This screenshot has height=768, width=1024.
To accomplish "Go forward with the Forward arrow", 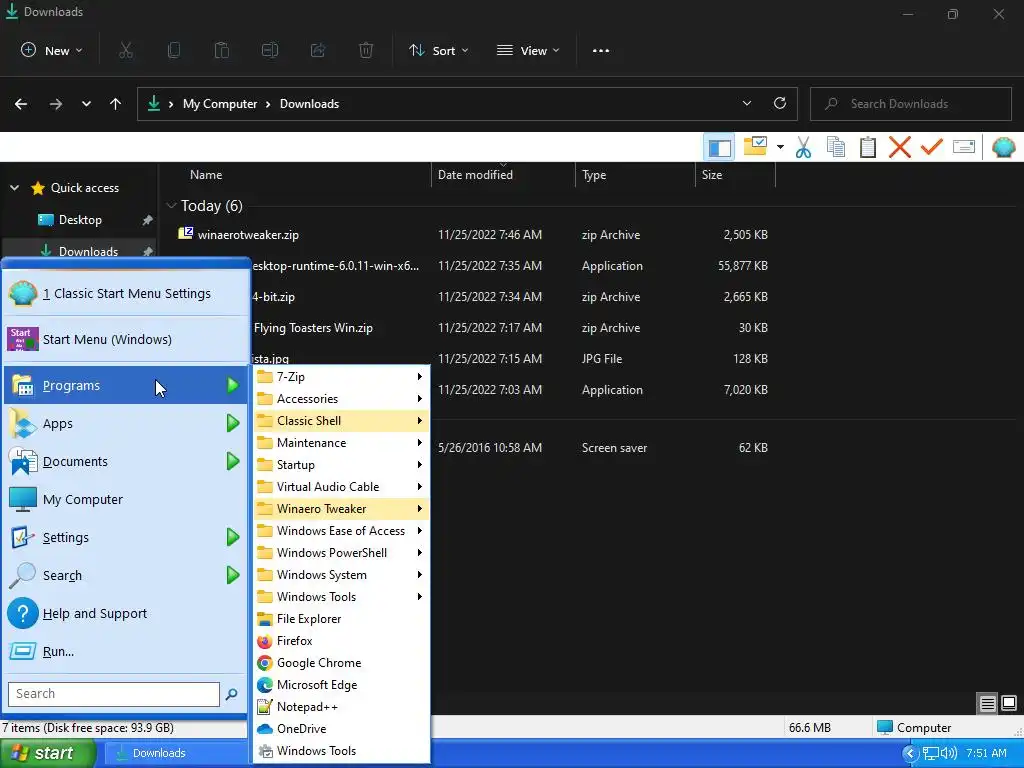I will click(x=56, y=104).
